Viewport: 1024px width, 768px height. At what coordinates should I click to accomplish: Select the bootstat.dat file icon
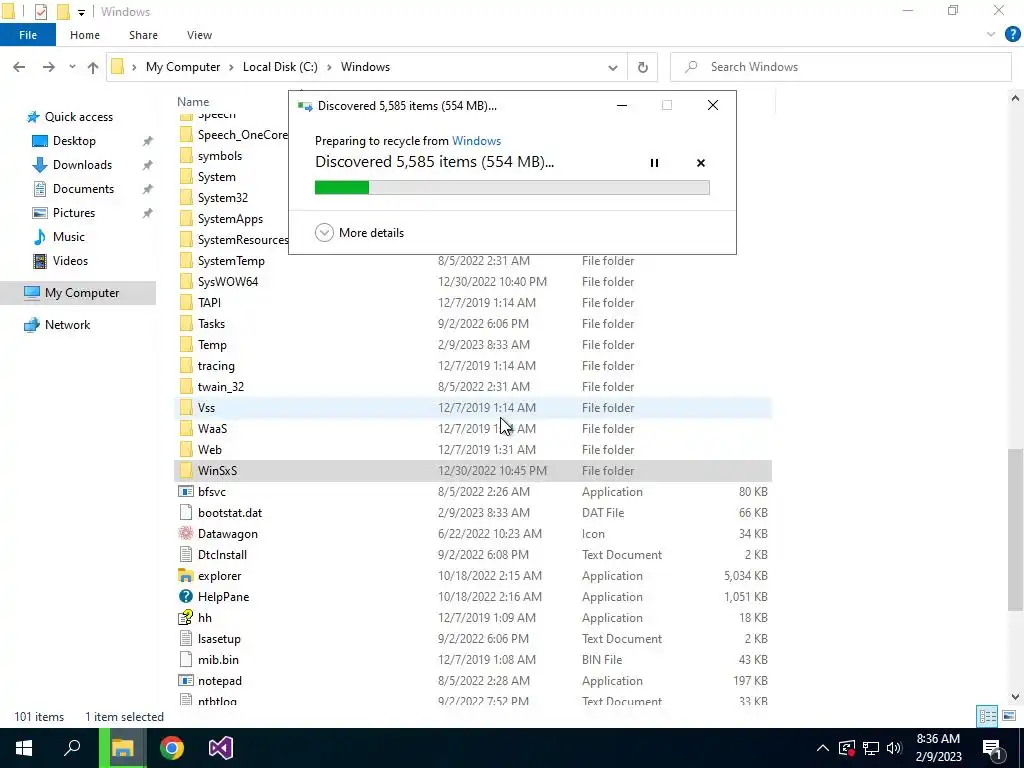[186, 513]
